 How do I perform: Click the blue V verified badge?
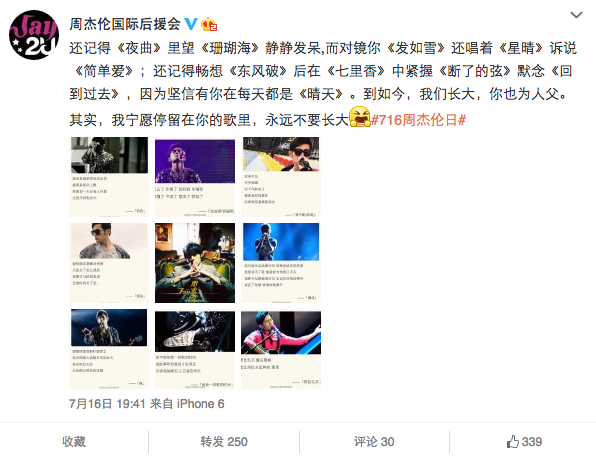pyautogui.click(x=191, y=24)
